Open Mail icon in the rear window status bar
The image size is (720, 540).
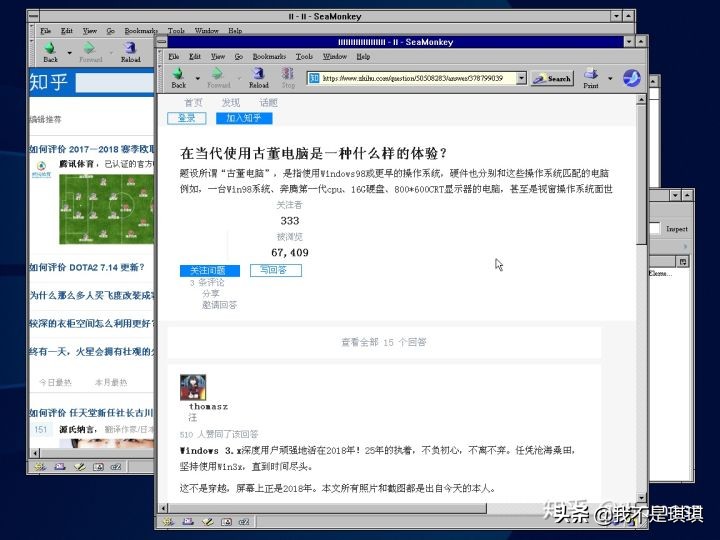(60, 467)
